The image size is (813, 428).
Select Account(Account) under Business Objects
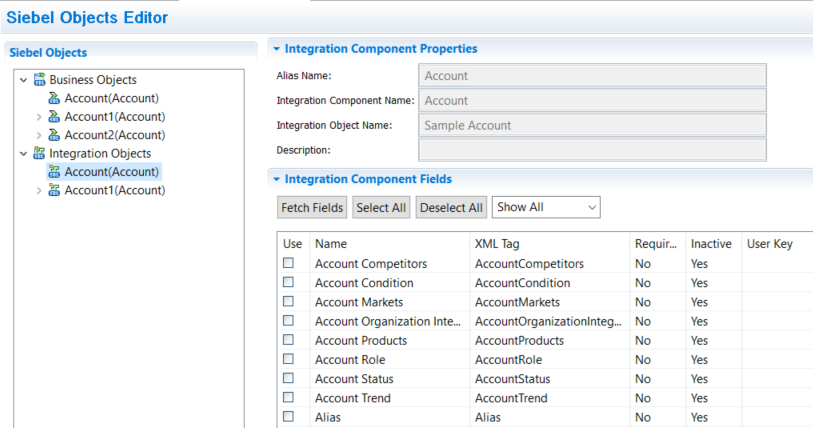(x=111, y=98)
